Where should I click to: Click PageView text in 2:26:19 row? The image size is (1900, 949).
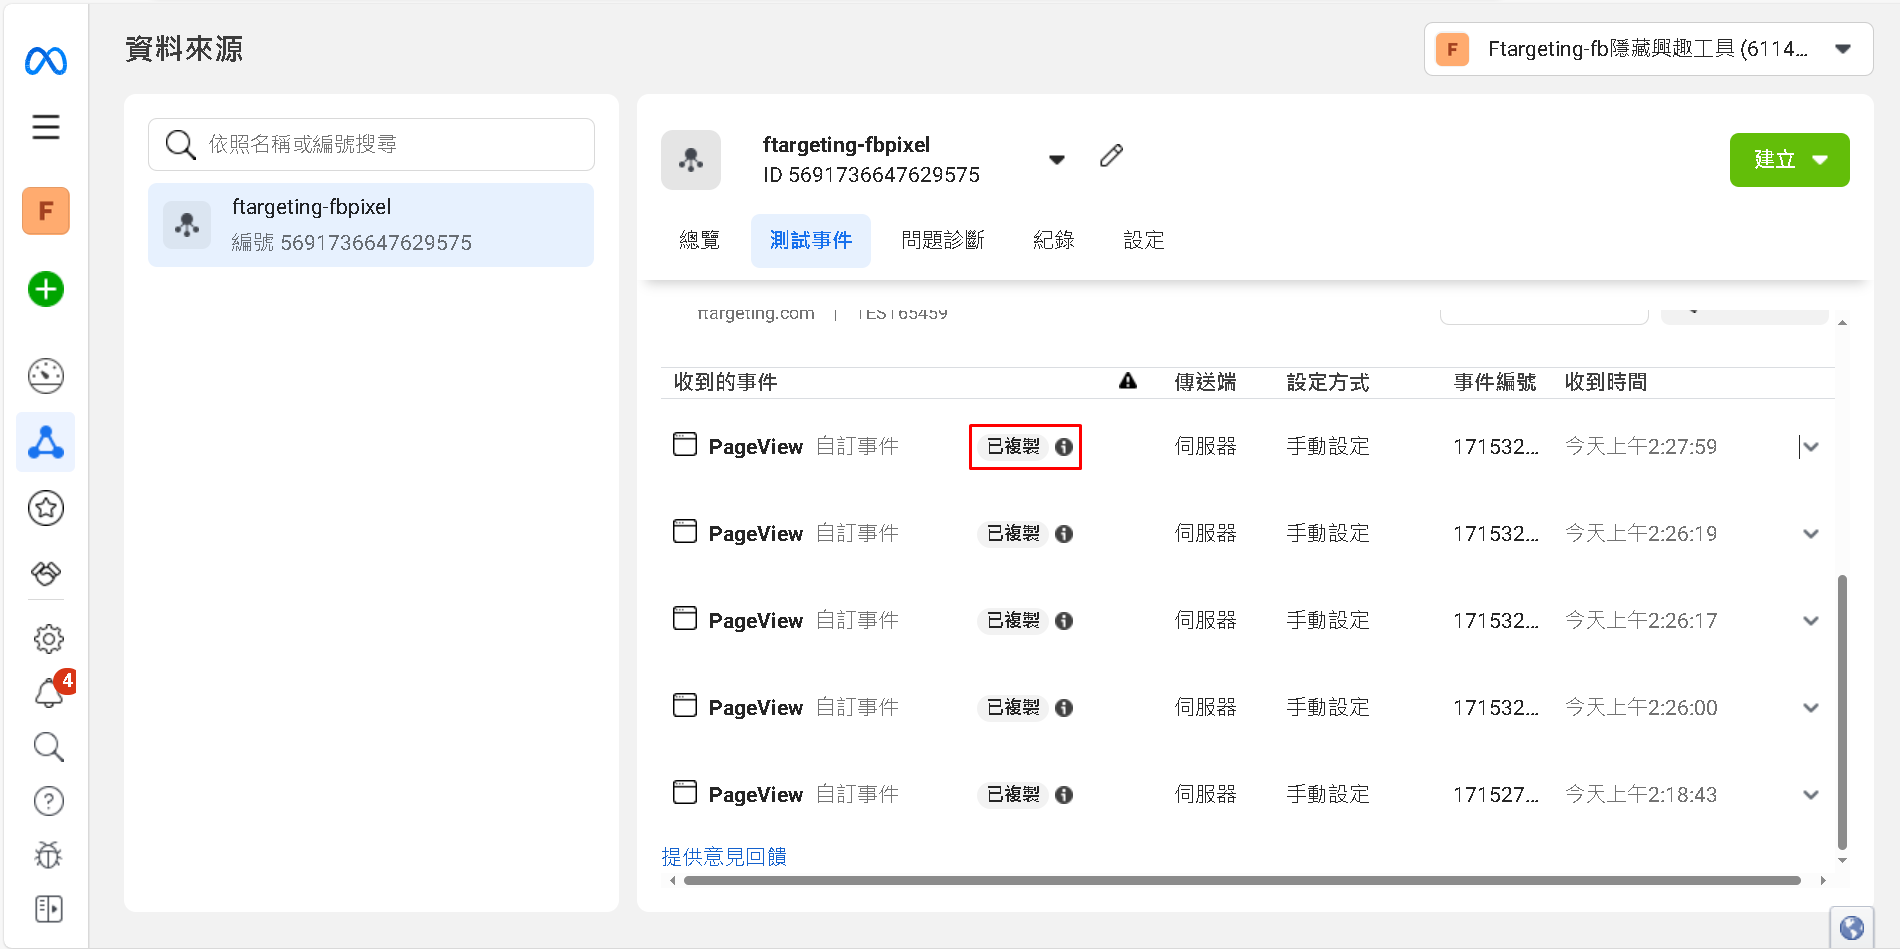pyautogui.click(x=756, y=534)
